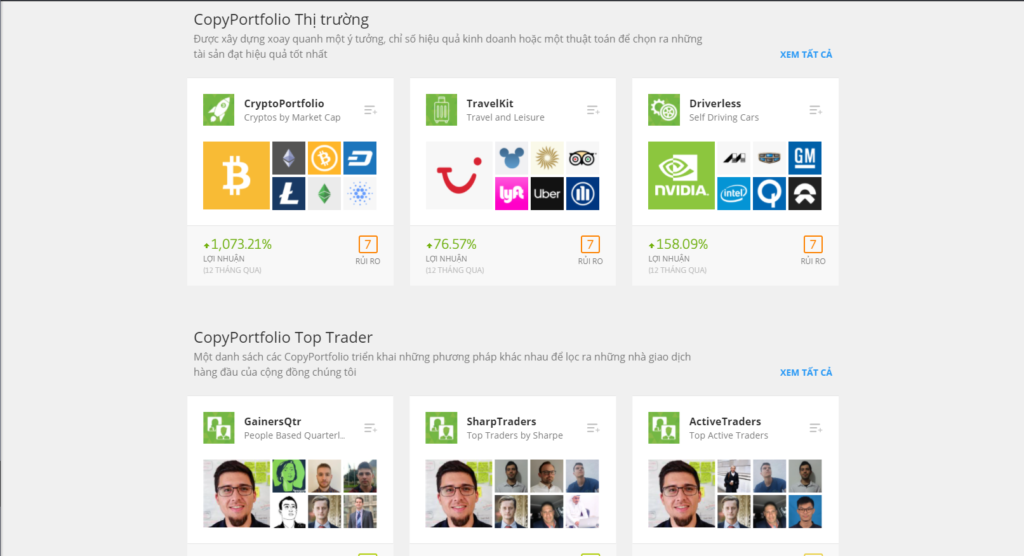Click the green-background avatar in GainersQtr
This screenshot has width=1024, height=556.
pyautogui.click(x=289, y=476)
